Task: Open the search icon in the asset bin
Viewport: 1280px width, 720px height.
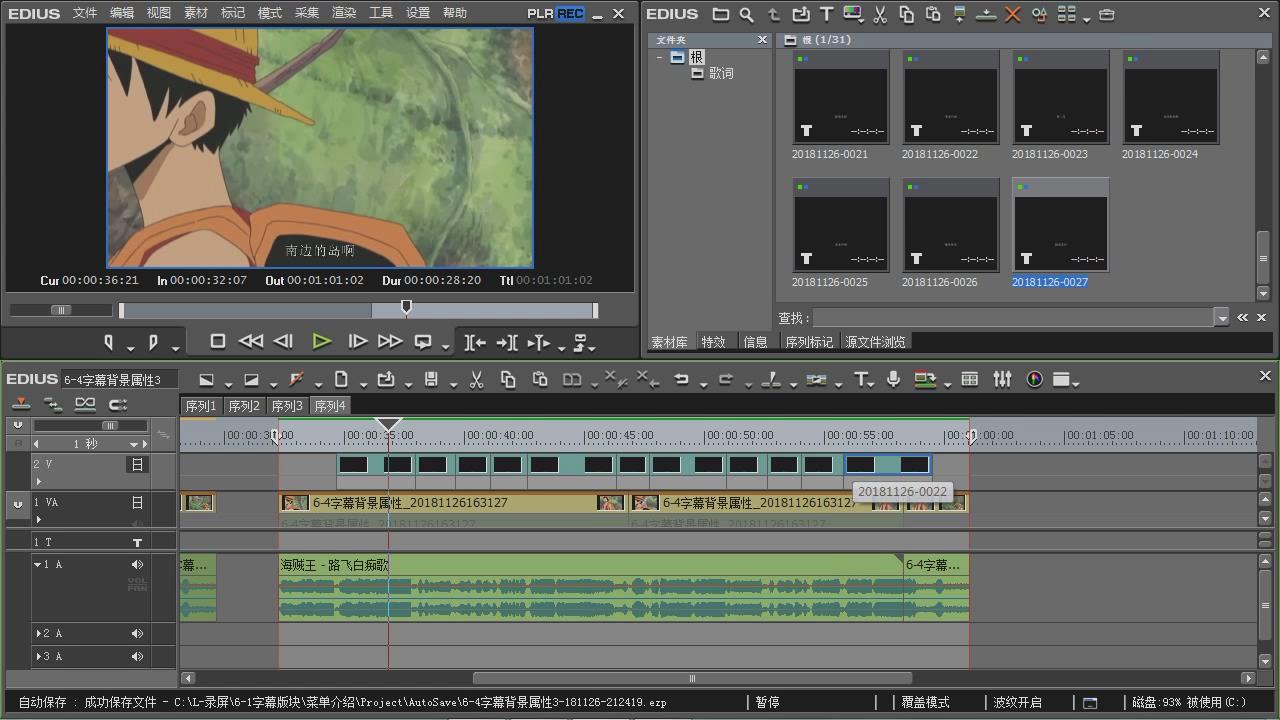Action: [746, 14]
